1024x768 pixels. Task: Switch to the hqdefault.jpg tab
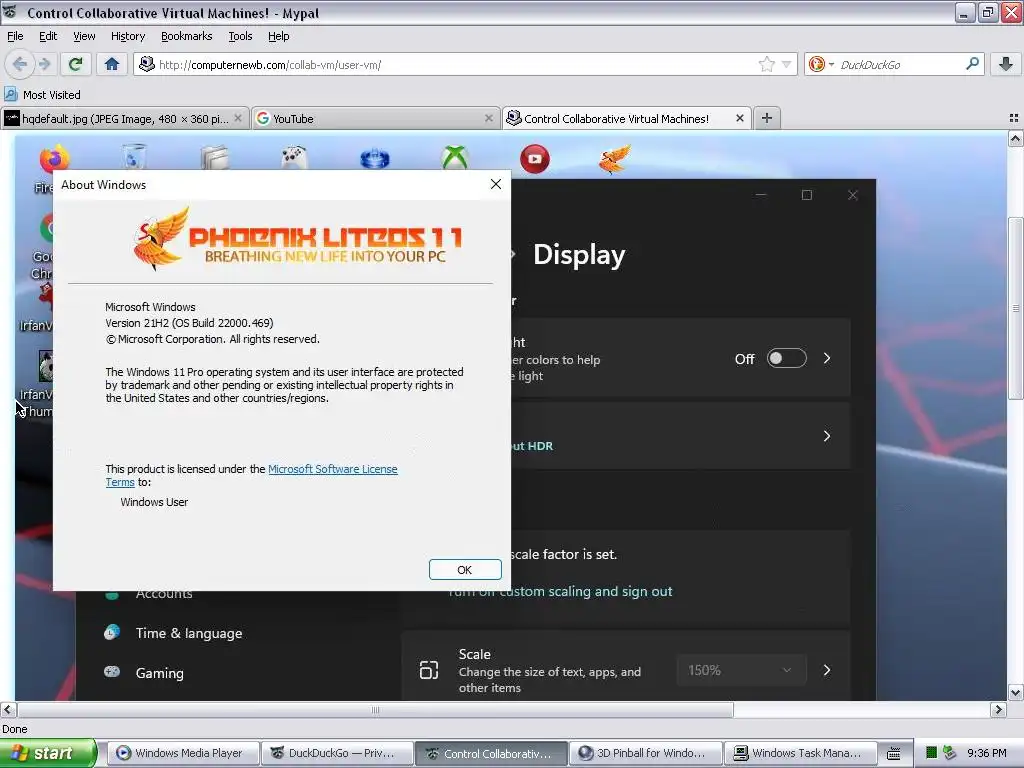124,118
